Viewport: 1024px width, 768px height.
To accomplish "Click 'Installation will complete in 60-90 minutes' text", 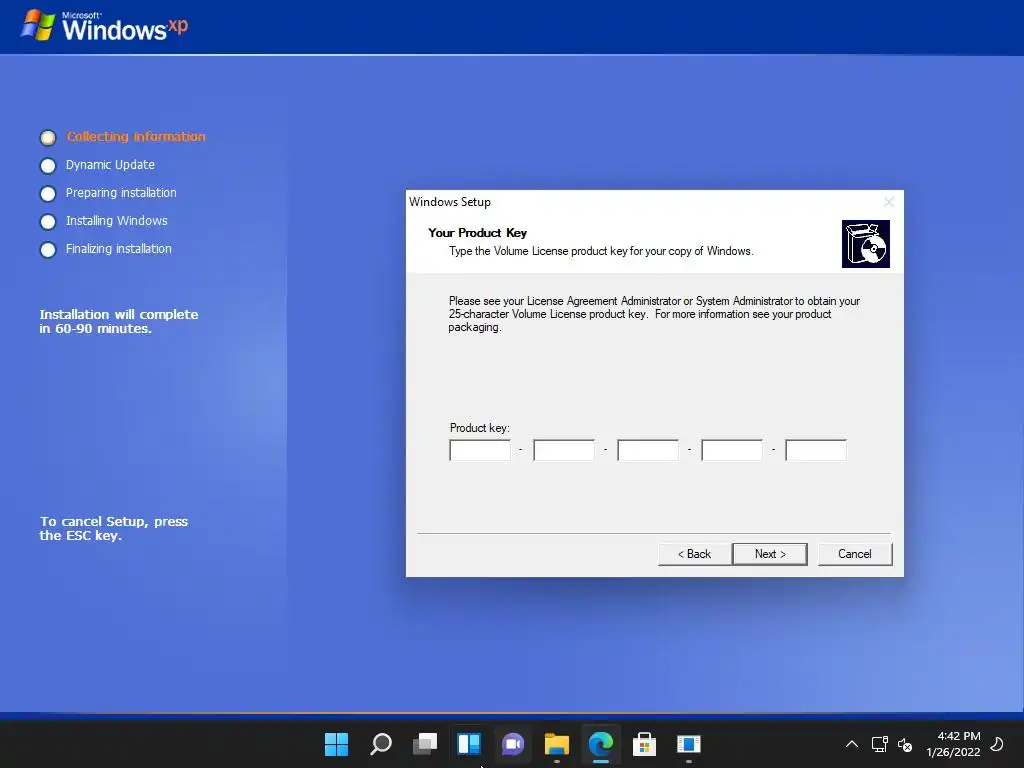I will point(119,321).
